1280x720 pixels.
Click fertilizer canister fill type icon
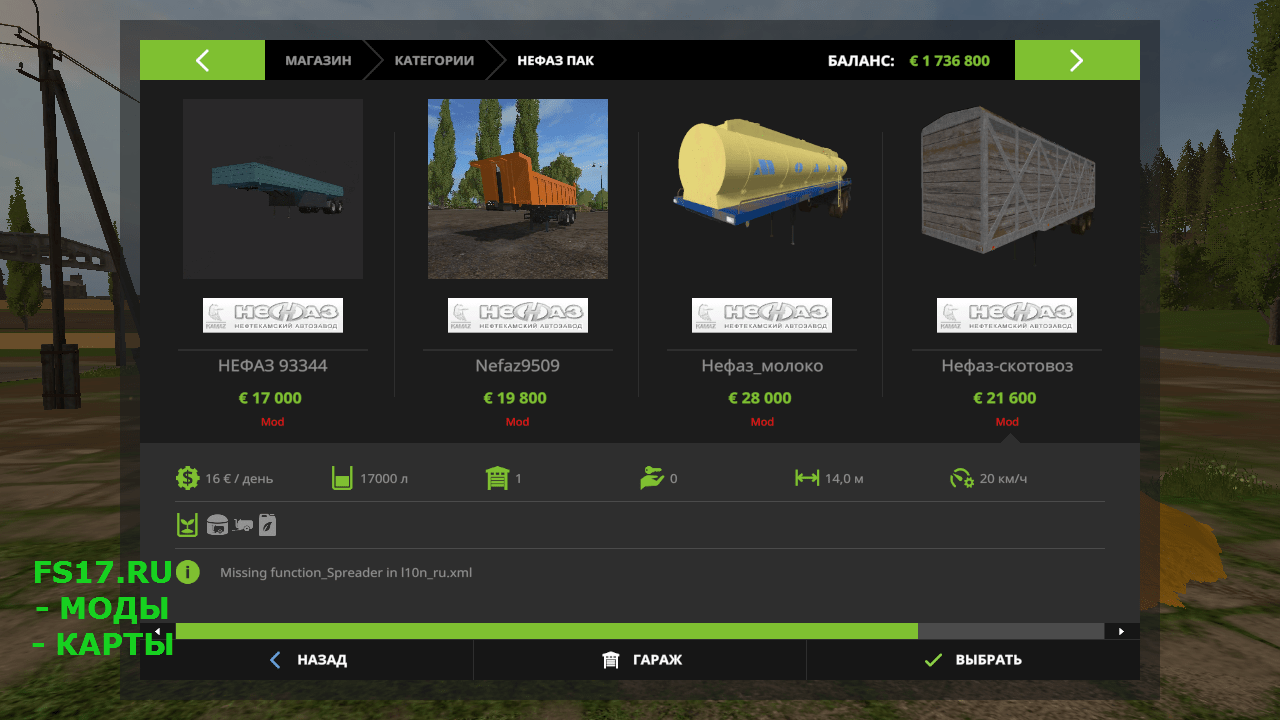[268, 525]
